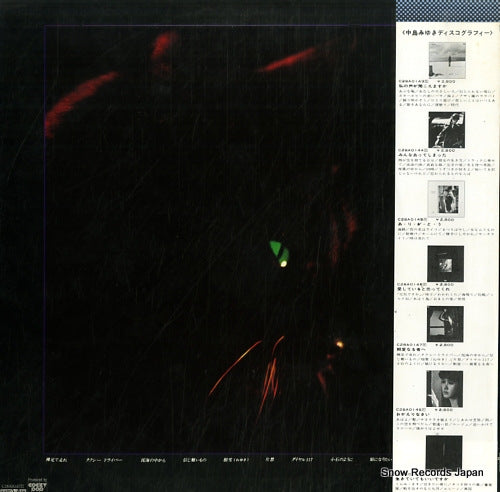This screenshot has width=500, height=492.
Task: Select the track title 根雪(ねゆき)
Action: (236, 460)
